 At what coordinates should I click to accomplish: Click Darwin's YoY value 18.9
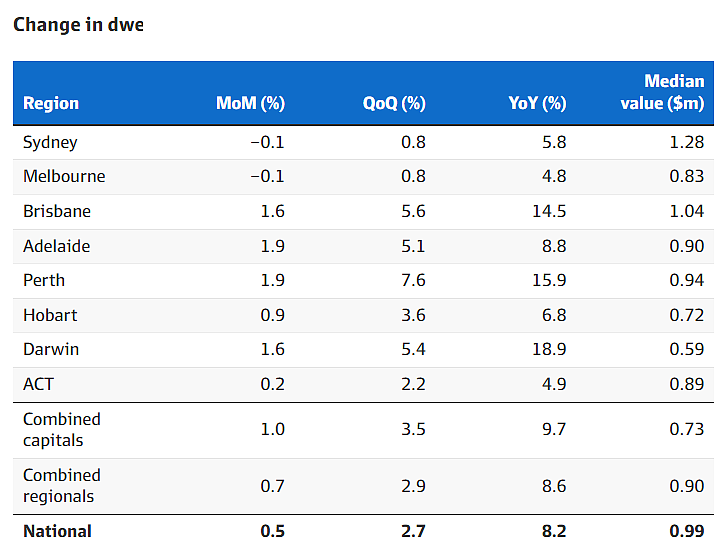549,349
